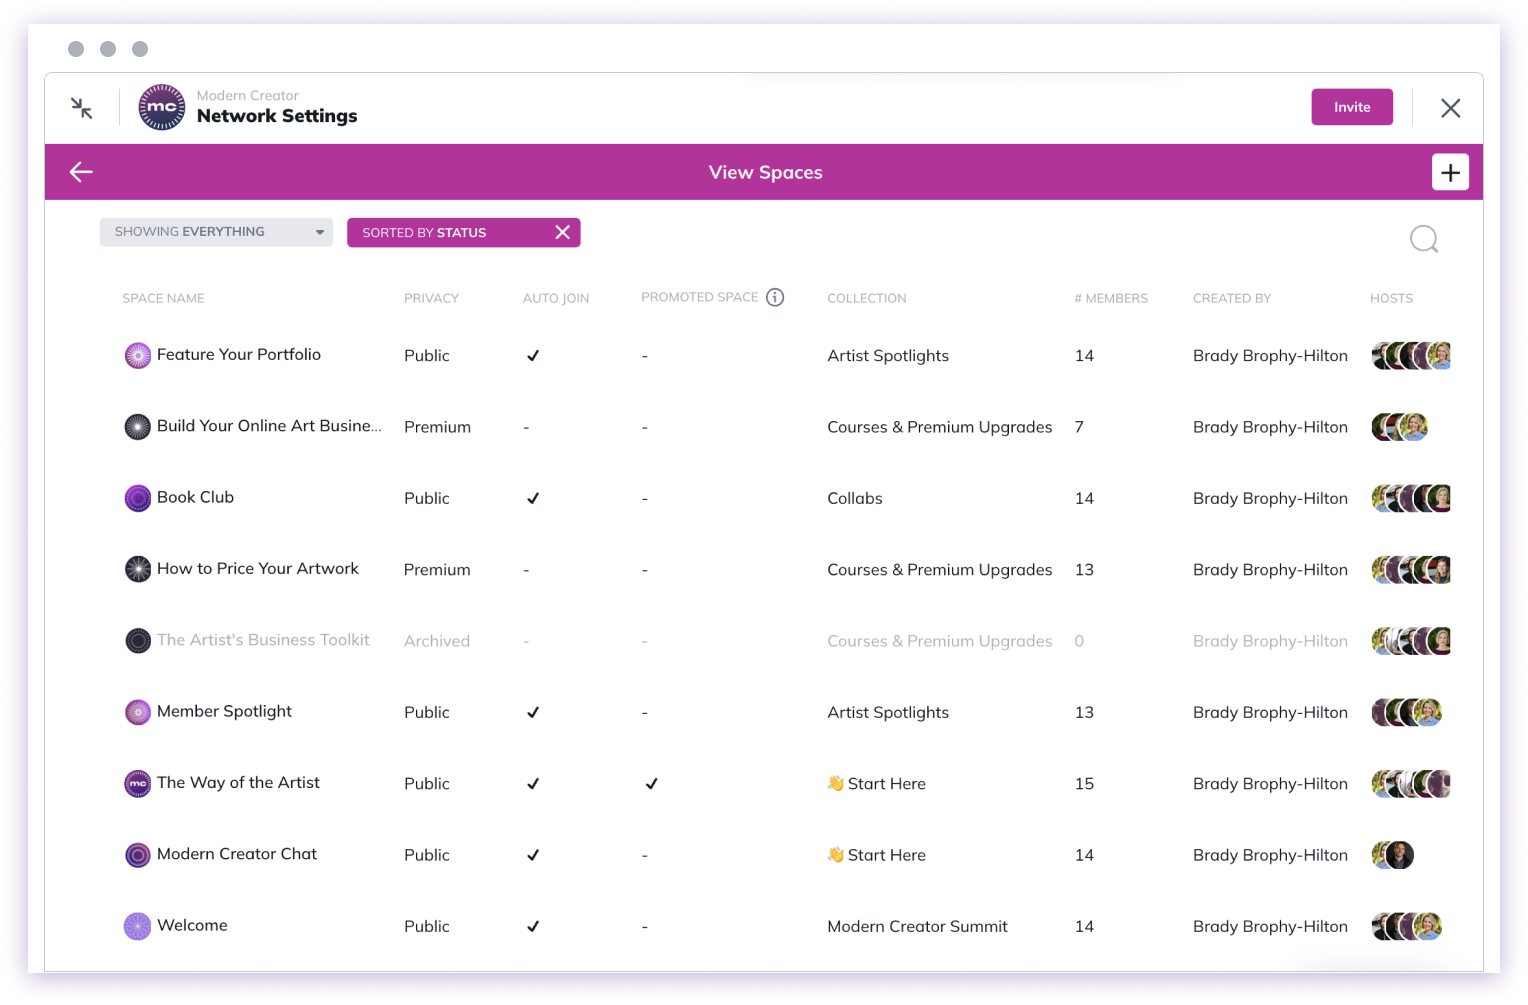The image size is (1528, 1005).
Task: Click Modern Creator Summit collection text
Action: pos(917,926)
